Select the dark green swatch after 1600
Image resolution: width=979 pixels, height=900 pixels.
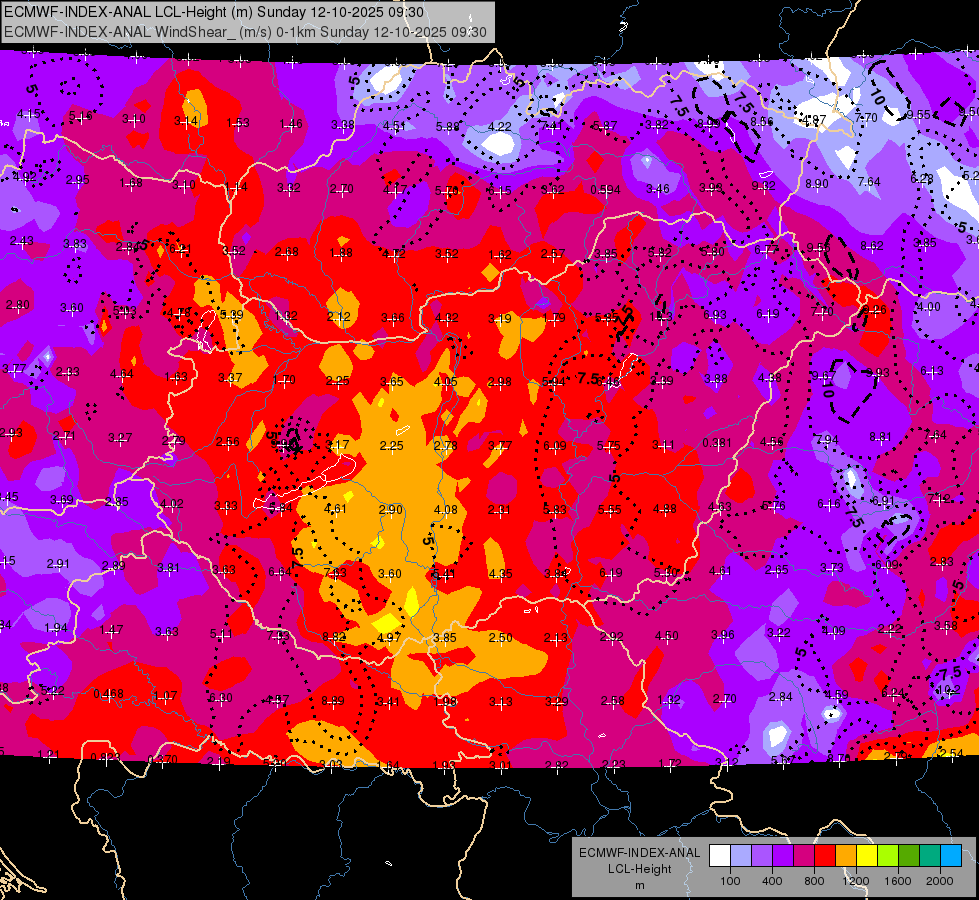909,856
